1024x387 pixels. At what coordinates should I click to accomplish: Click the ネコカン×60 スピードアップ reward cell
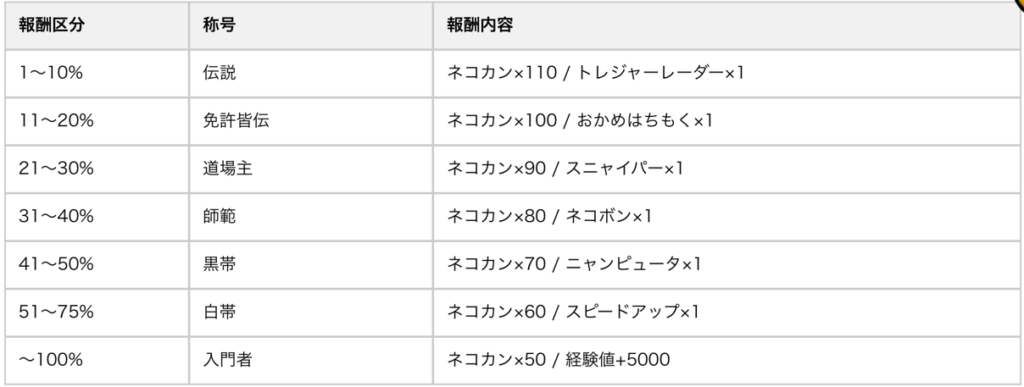tap(726, 312)
